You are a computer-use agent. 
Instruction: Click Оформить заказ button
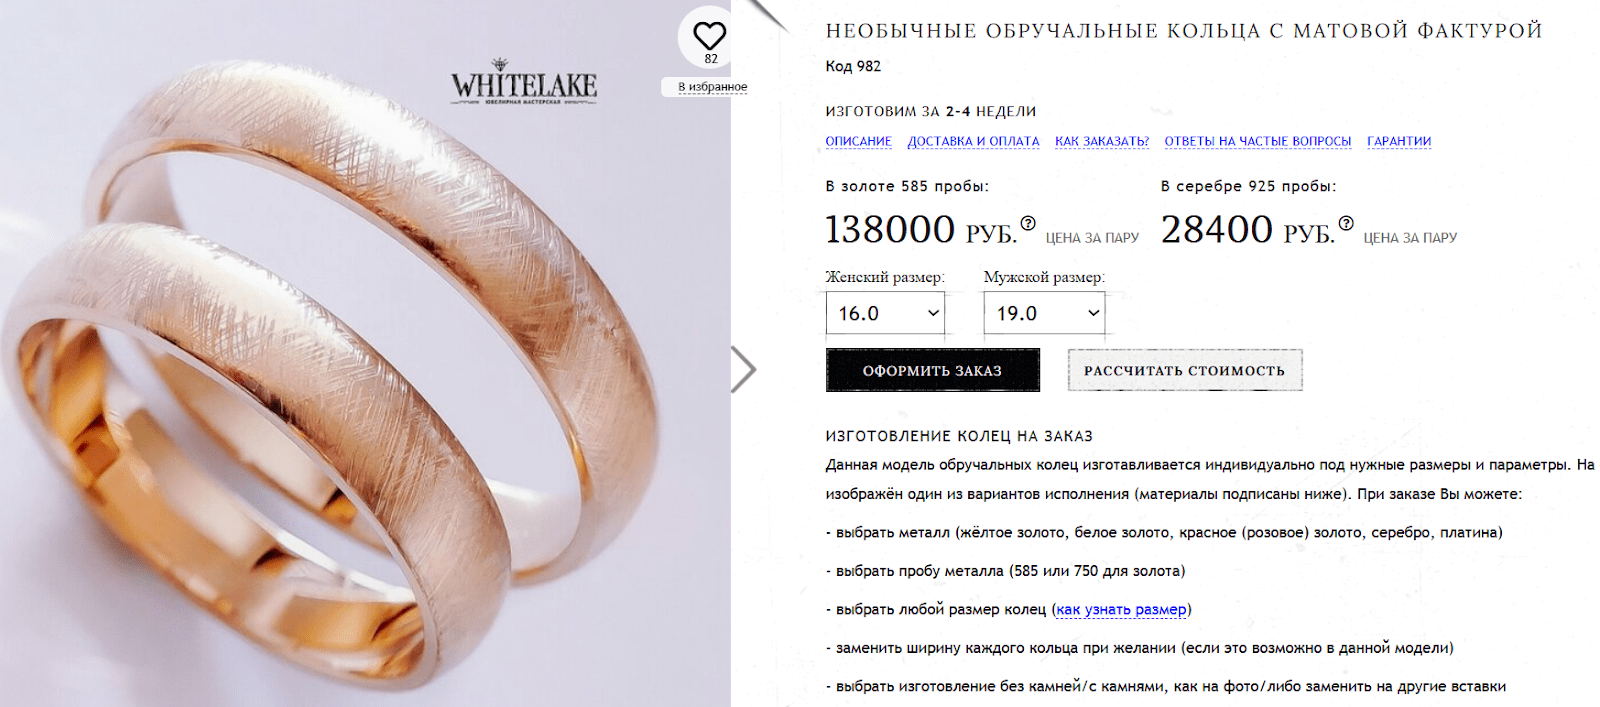coord(932,370)
